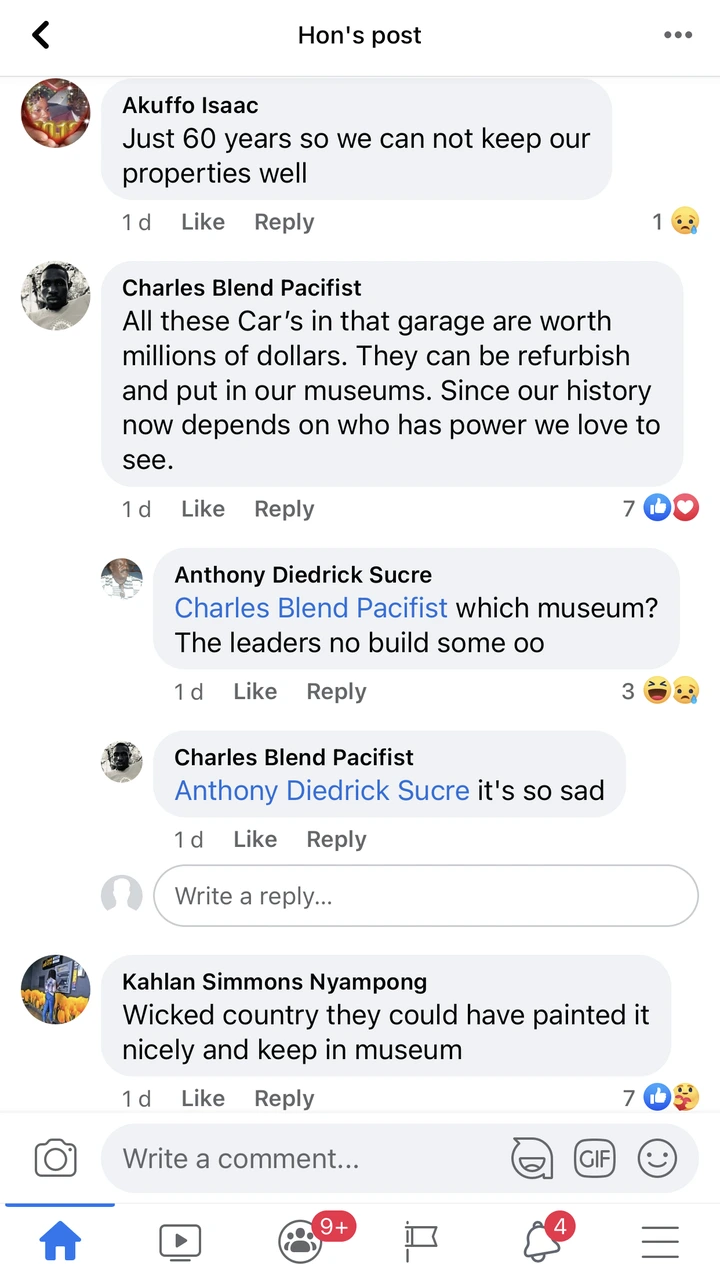This screenshot has width=720, height=1280.
Task: Open the hamburger menu tab
Action: 660,1242
